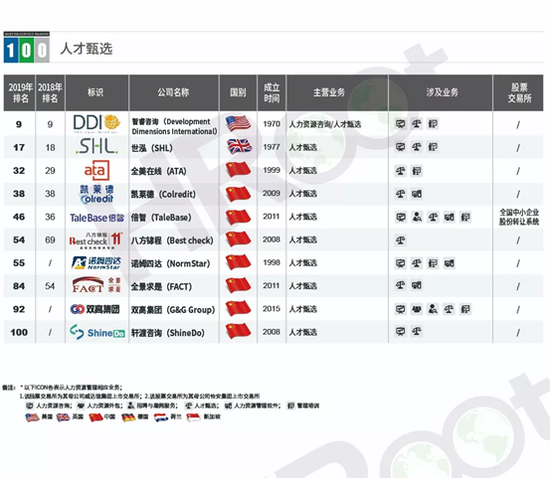
Task: Click the scale icon in the ShineDo row
Action: 416,331
